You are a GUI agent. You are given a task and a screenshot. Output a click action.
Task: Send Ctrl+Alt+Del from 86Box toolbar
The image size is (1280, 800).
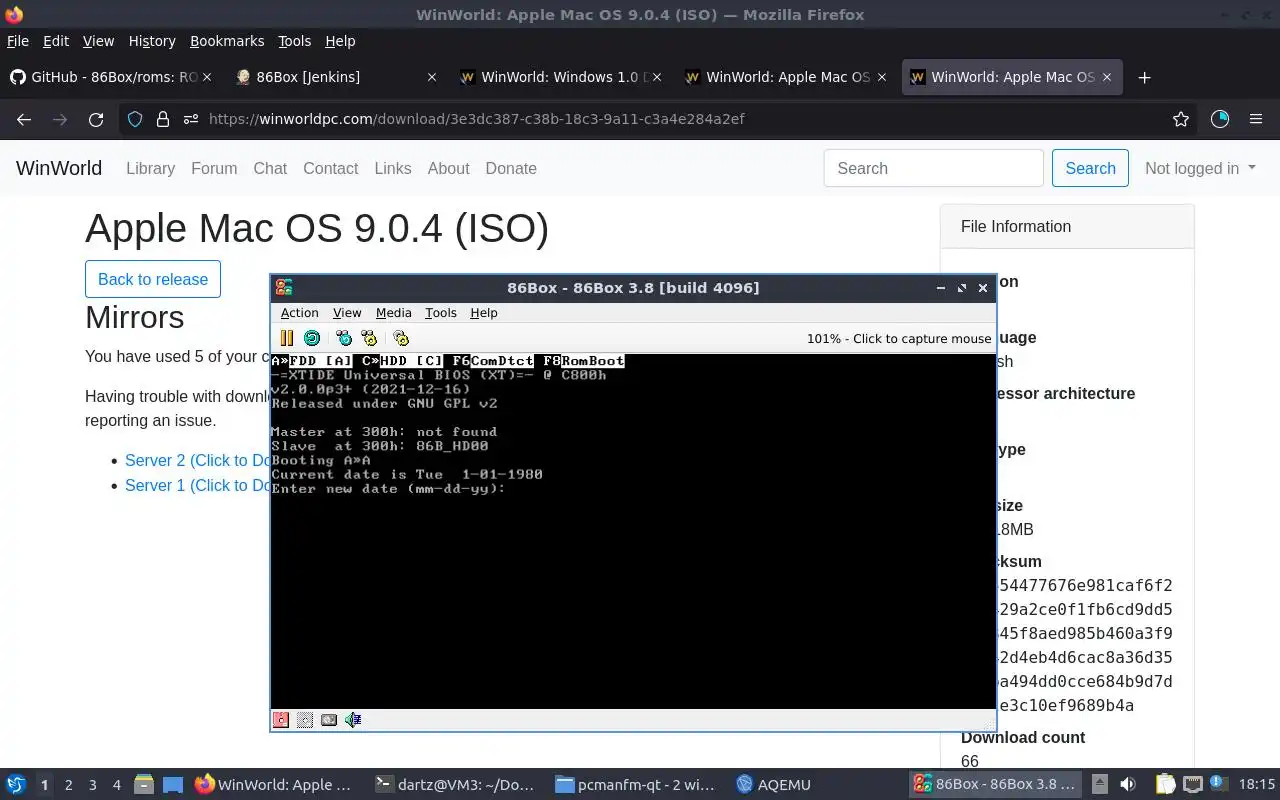(344, 338)
